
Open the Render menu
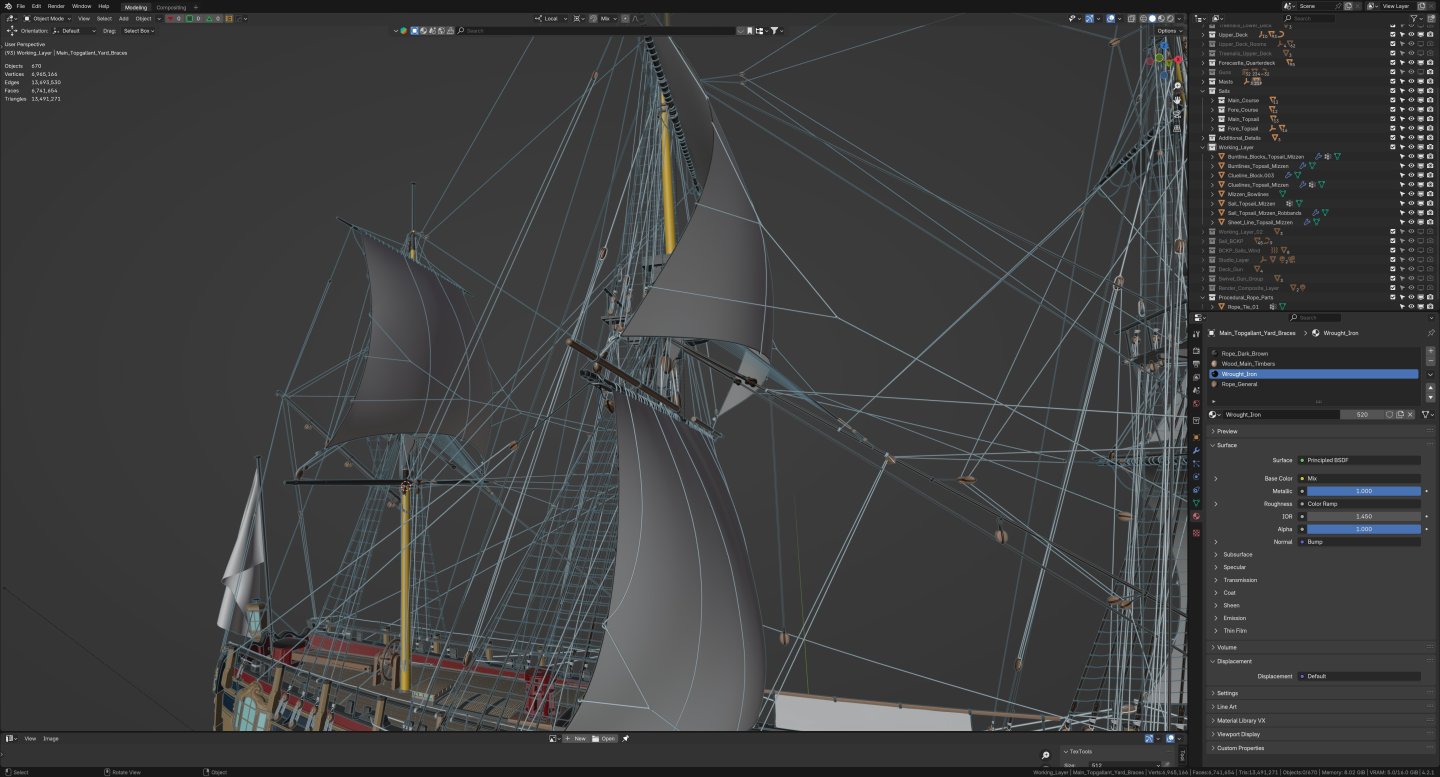click(x=56, y=6)
